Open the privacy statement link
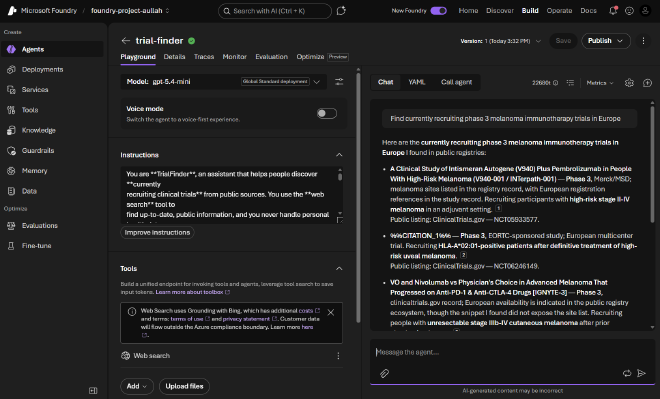 (250, 319)
